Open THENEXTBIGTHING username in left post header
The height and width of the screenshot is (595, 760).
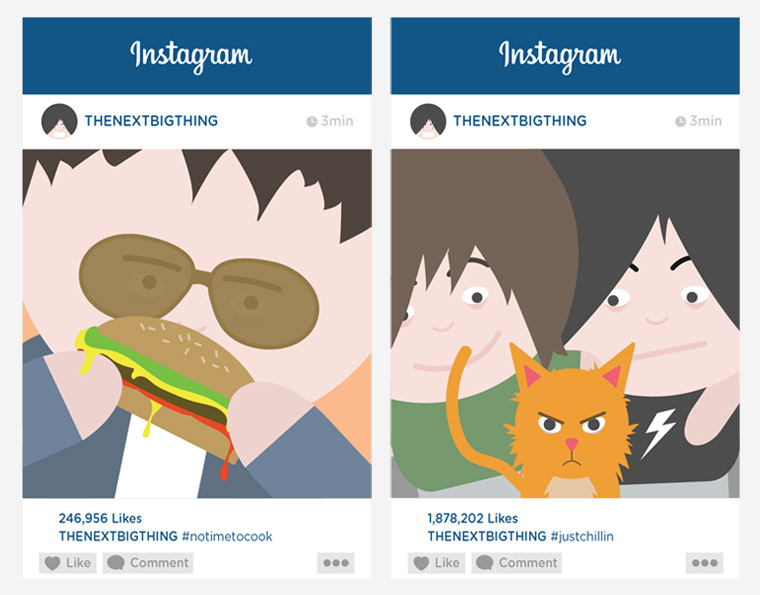coord(151,121)
